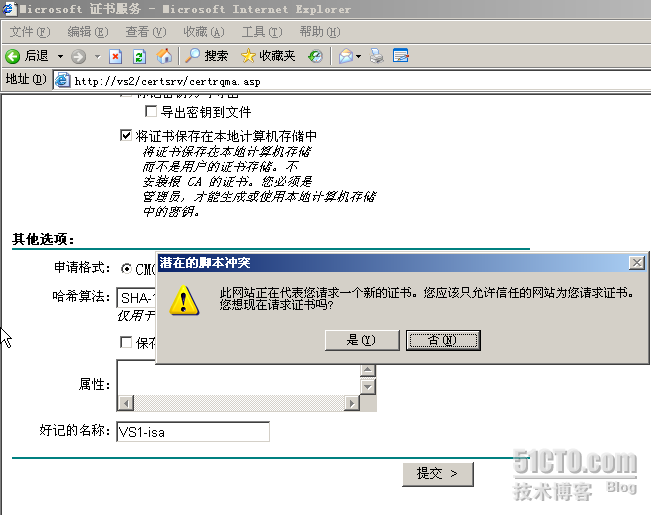Open the hash algorithm SHA-1 dropdown
The height and width of the screenshot is (515, 651).
[x=136, y=297]
